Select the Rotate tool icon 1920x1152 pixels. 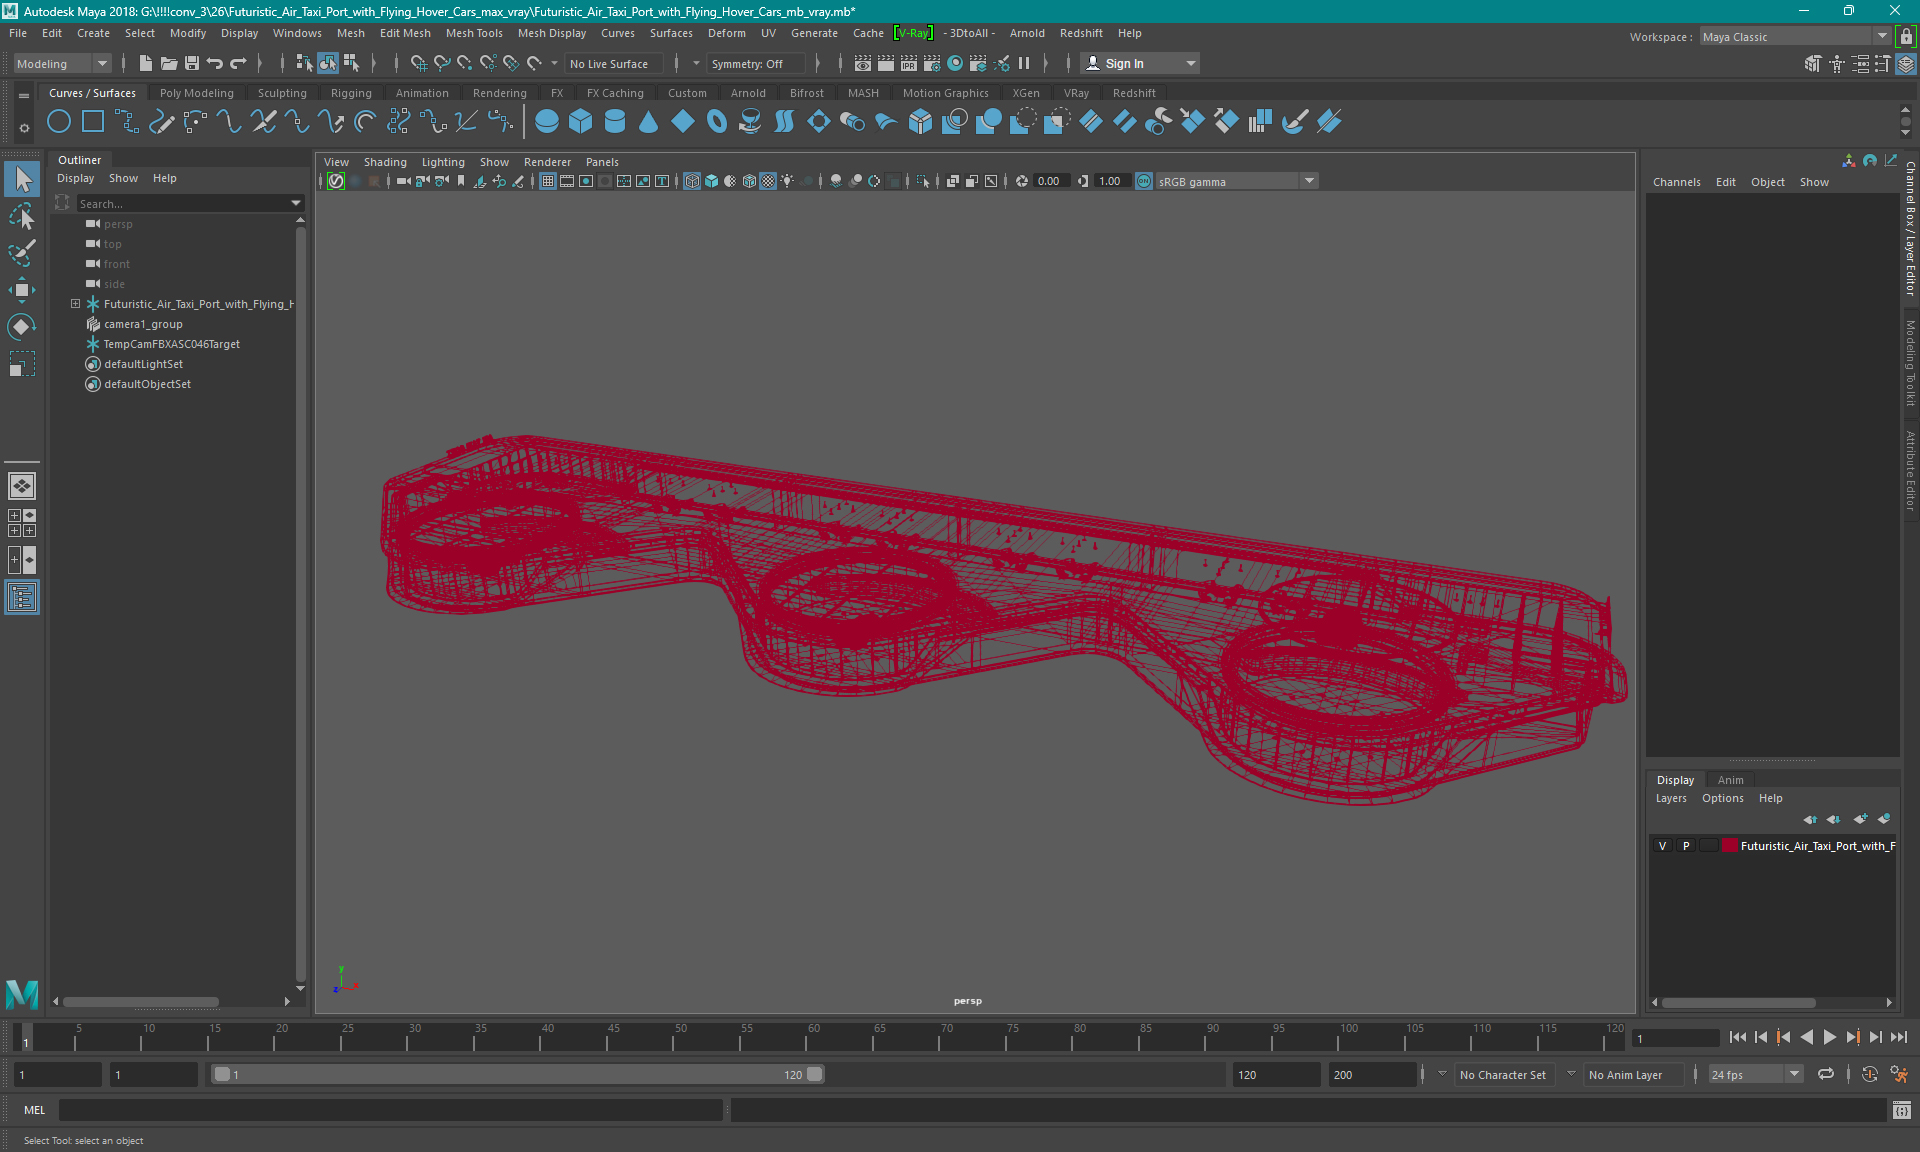tap(23, 326)
